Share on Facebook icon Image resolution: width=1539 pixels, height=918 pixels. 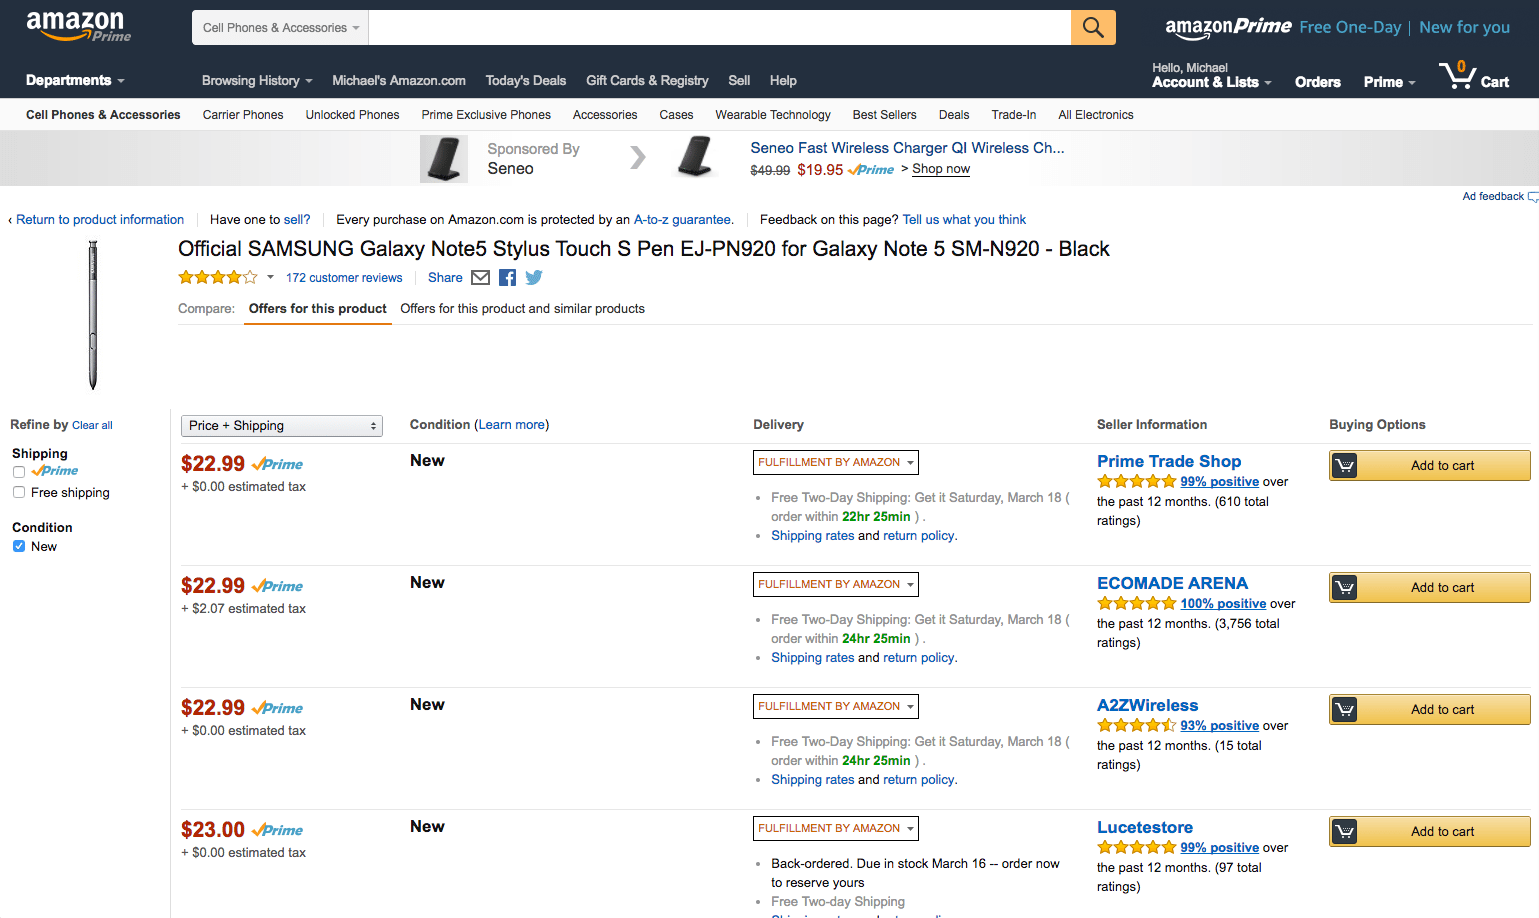(507, 278)
